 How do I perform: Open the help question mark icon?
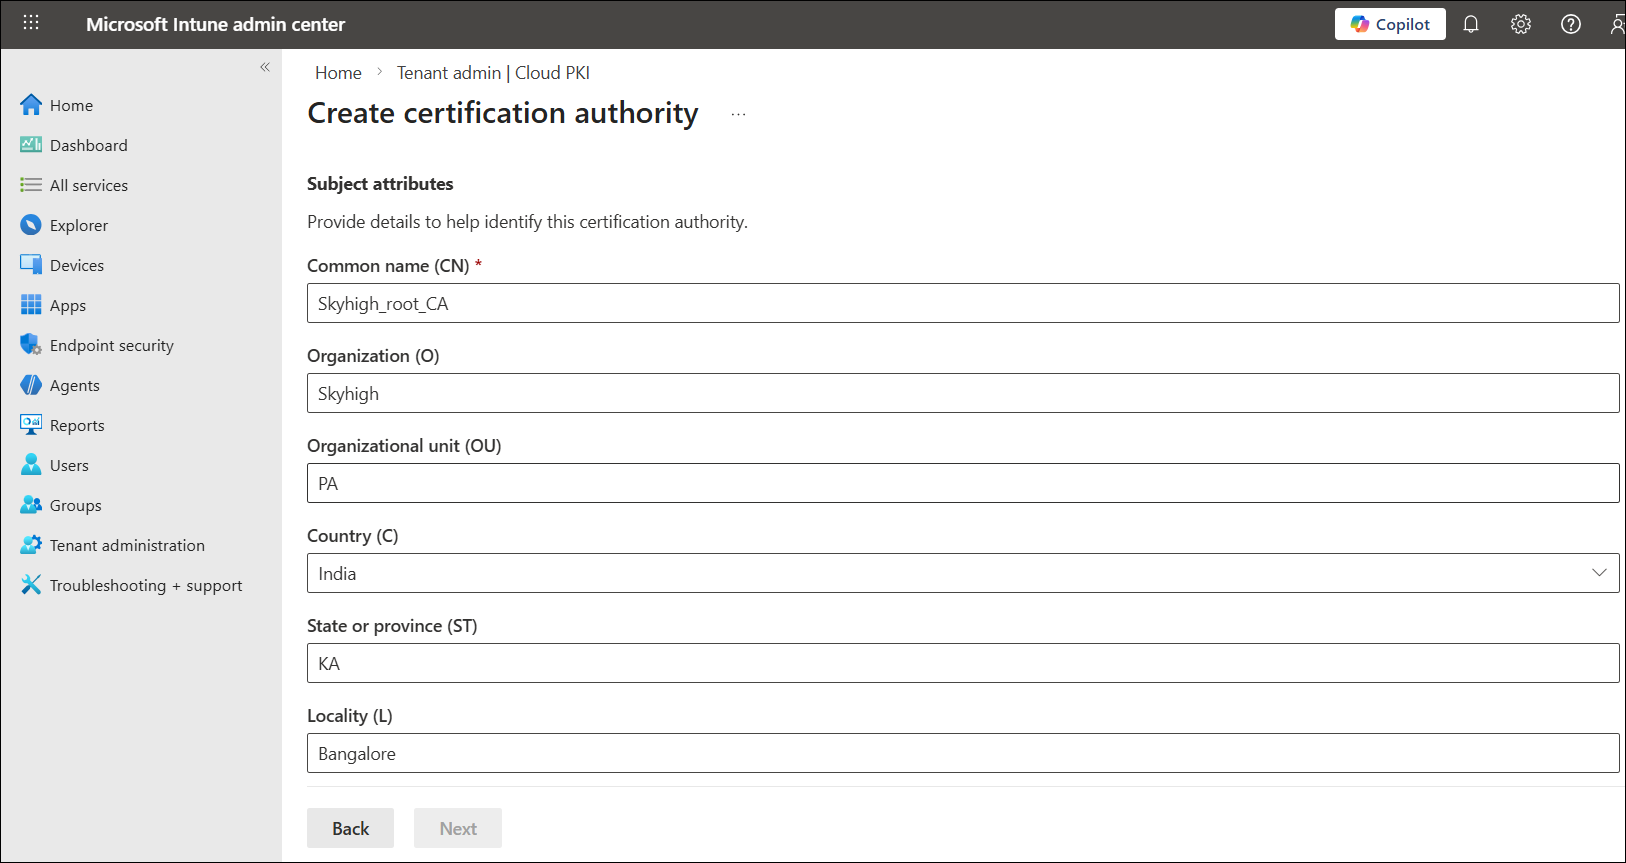pos(1571,24)
